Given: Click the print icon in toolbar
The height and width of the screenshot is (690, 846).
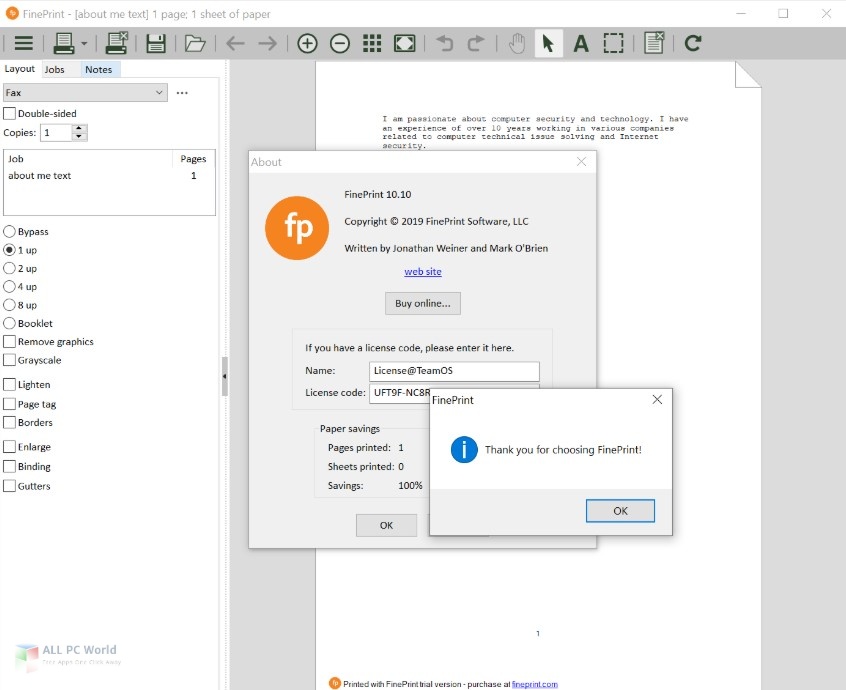Looking at the screenshot, I should [x=64, y=43].
